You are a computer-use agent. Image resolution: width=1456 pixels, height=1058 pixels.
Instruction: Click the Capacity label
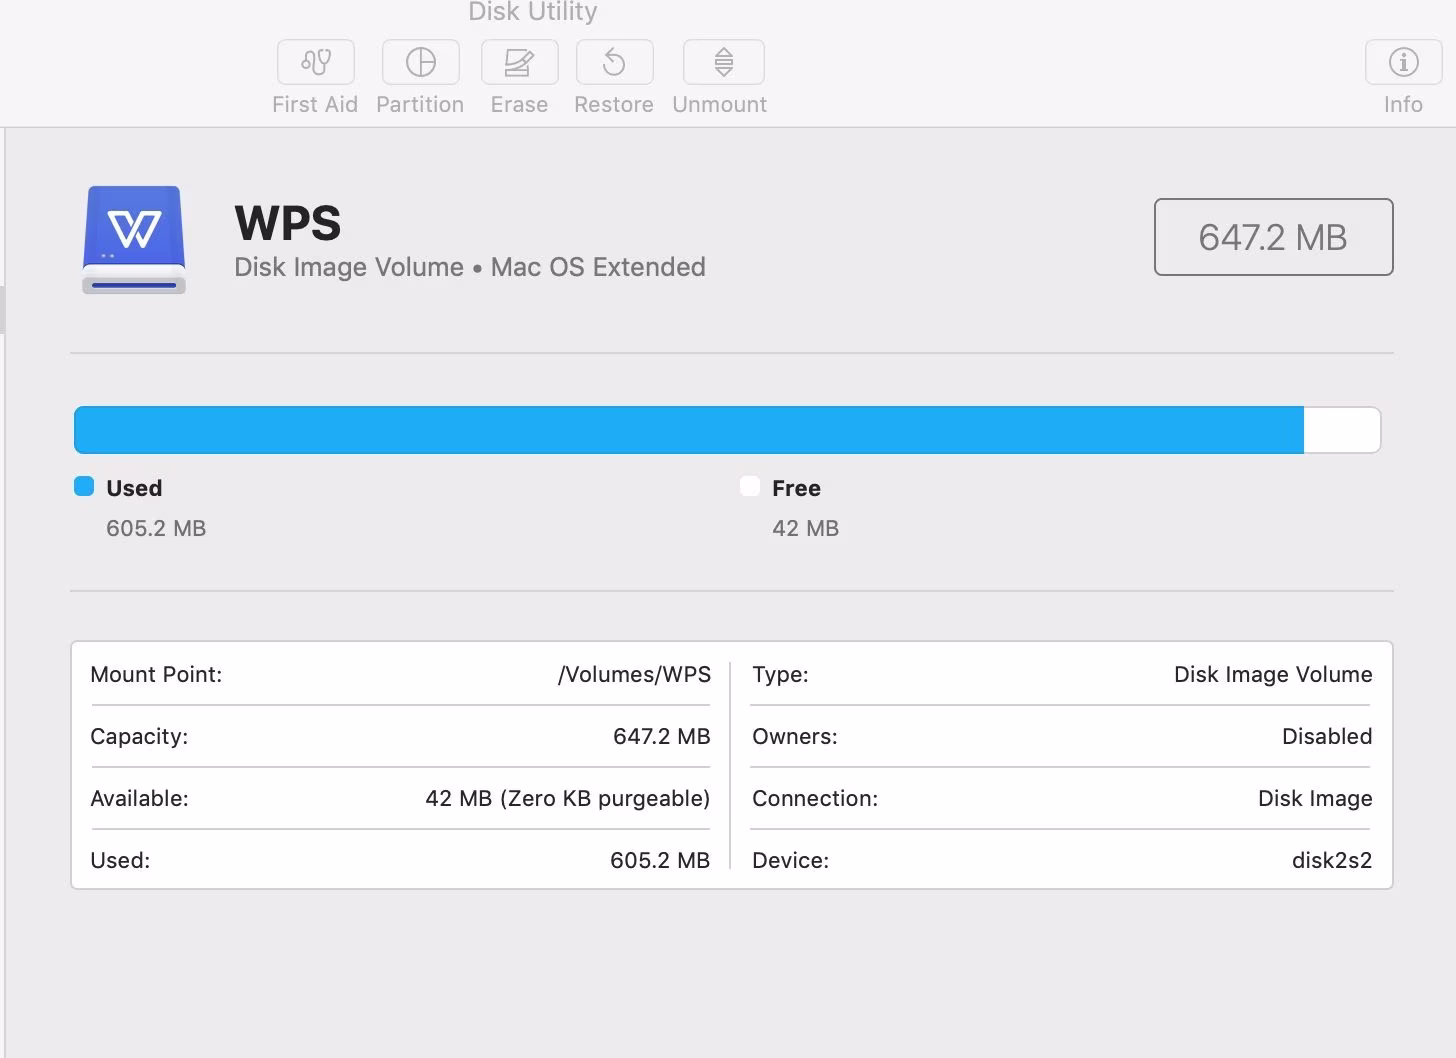pyautogui.click(x=139, y=736)
